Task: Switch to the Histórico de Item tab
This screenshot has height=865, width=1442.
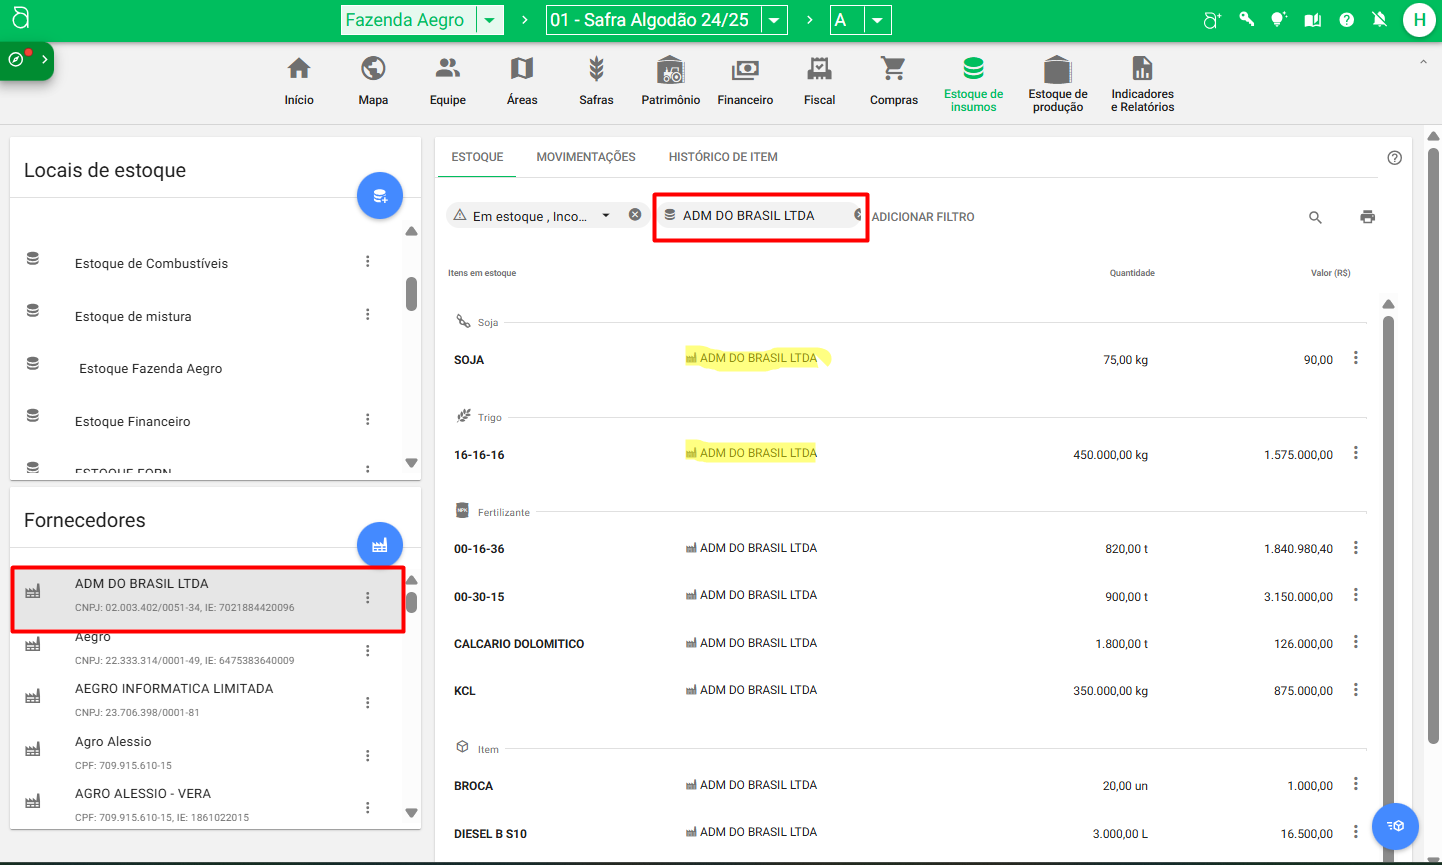Action: [723, 157]
